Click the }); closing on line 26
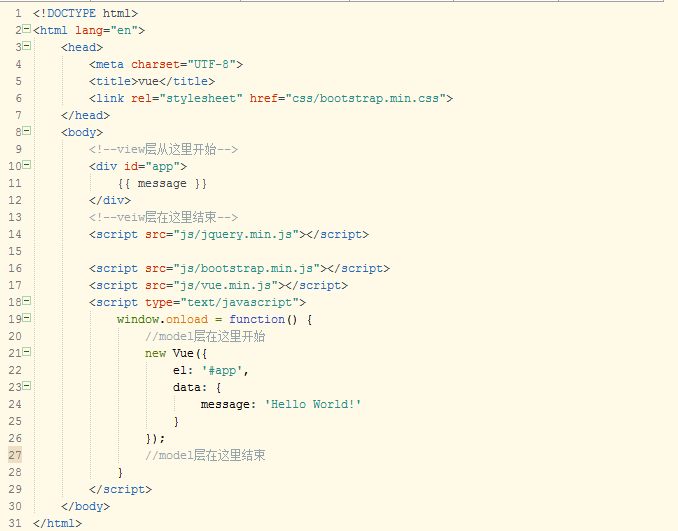Viewport: 678px width, 531px height. coord(155,438)
